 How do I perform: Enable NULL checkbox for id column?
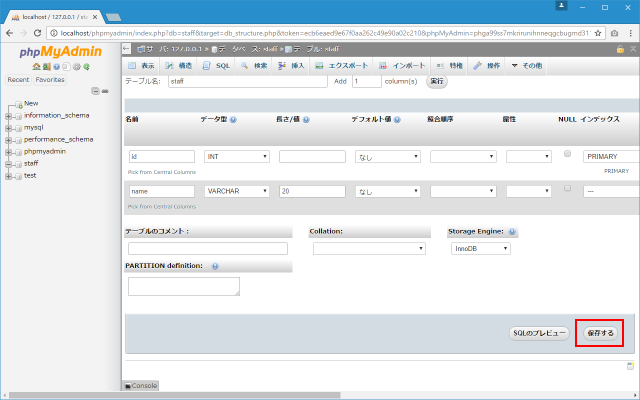click(567, 154)
